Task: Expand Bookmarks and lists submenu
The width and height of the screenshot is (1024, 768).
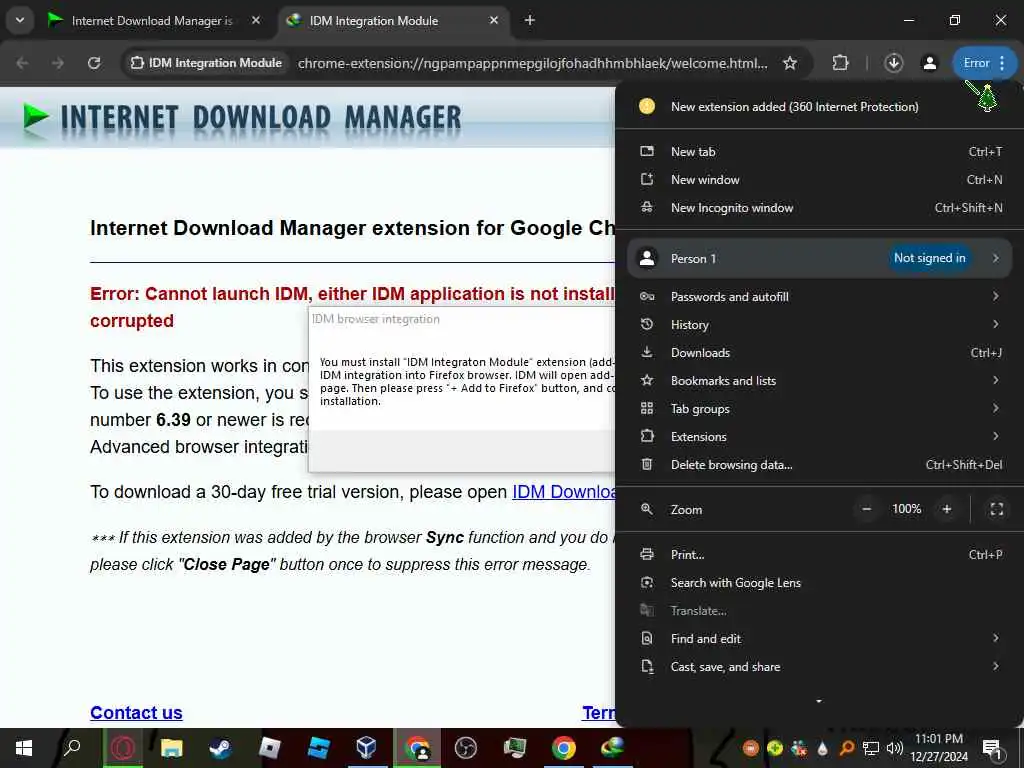Action: click(x=820, y=381)
